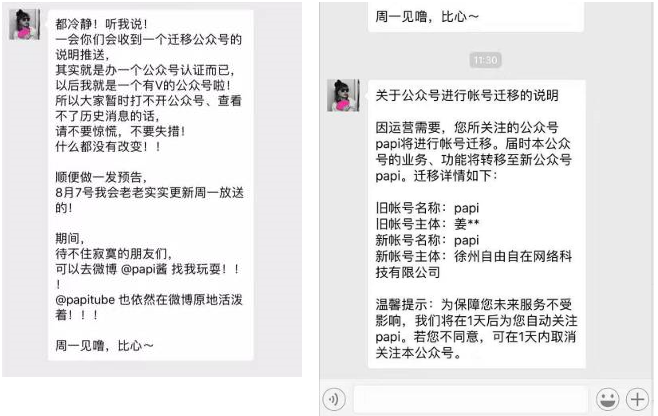This screenshot has width=658, height=416.
Task: Tap the 因运营需要 paragraph in notice
Action: tap(473, 152)
